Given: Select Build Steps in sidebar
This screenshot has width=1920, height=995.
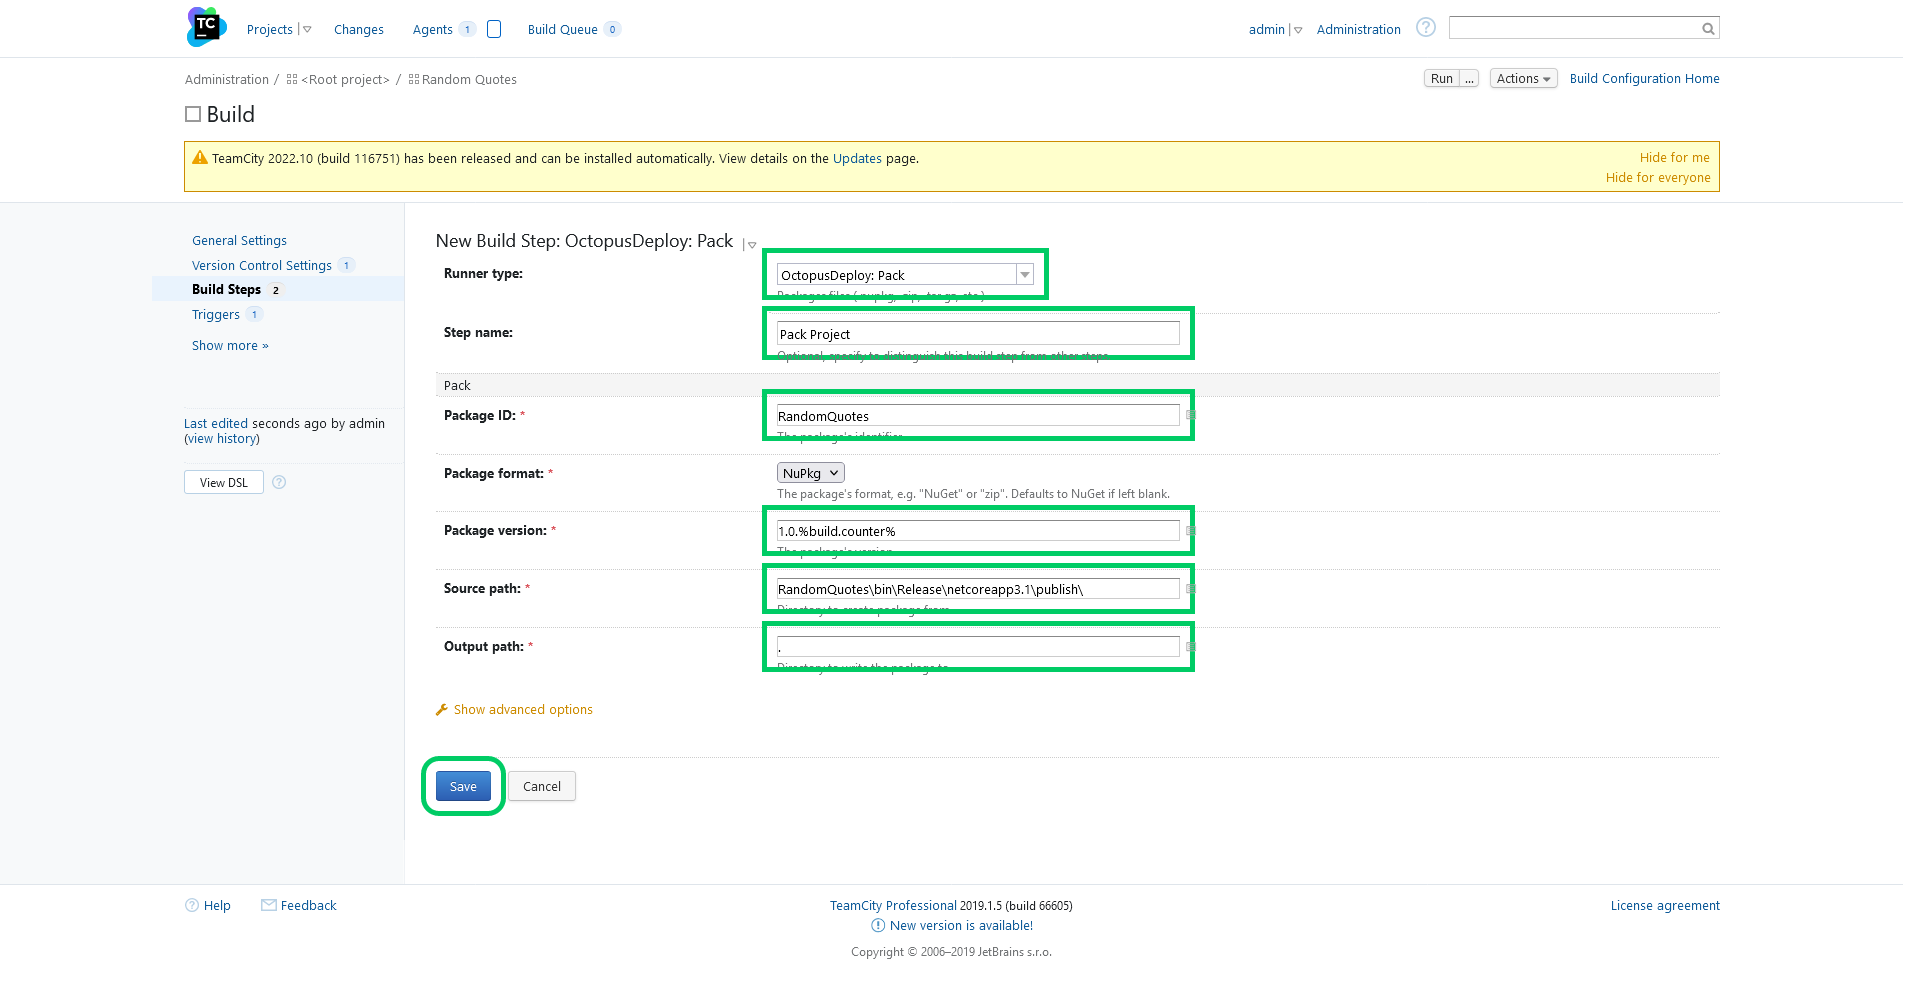Looking at the screenshot, I should click(226, 289).
